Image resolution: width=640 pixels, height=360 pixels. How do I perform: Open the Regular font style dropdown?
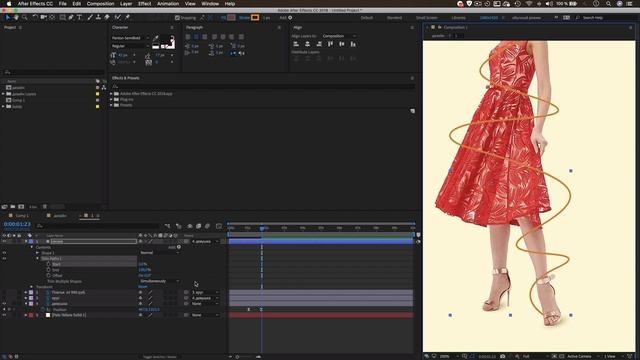(130, 46)
